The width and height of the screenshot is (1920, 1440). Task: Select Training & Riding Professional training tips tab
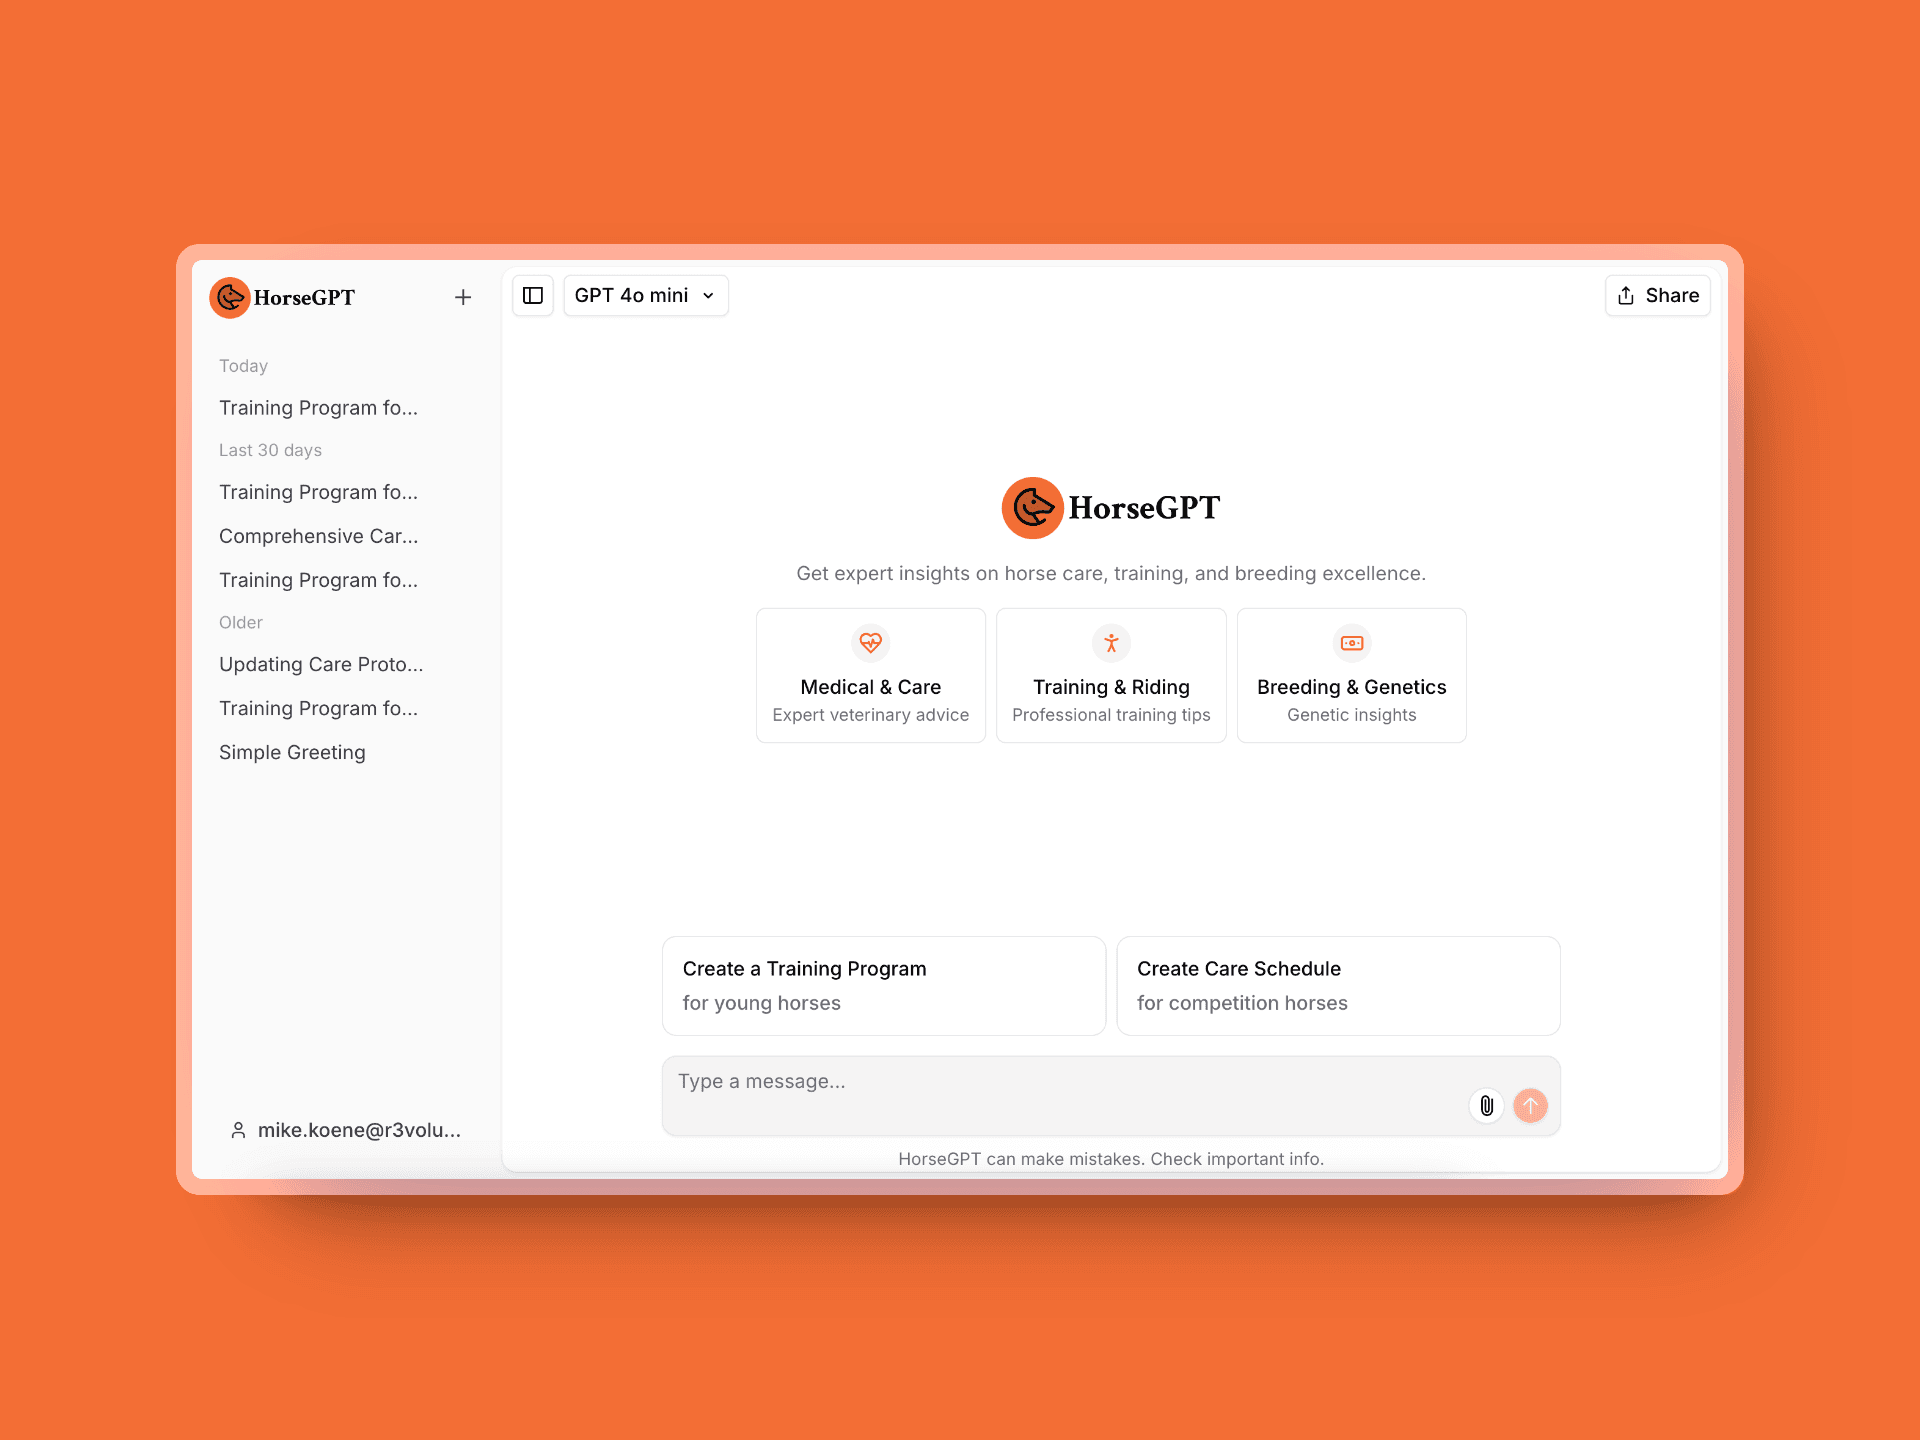point(1111,675)
